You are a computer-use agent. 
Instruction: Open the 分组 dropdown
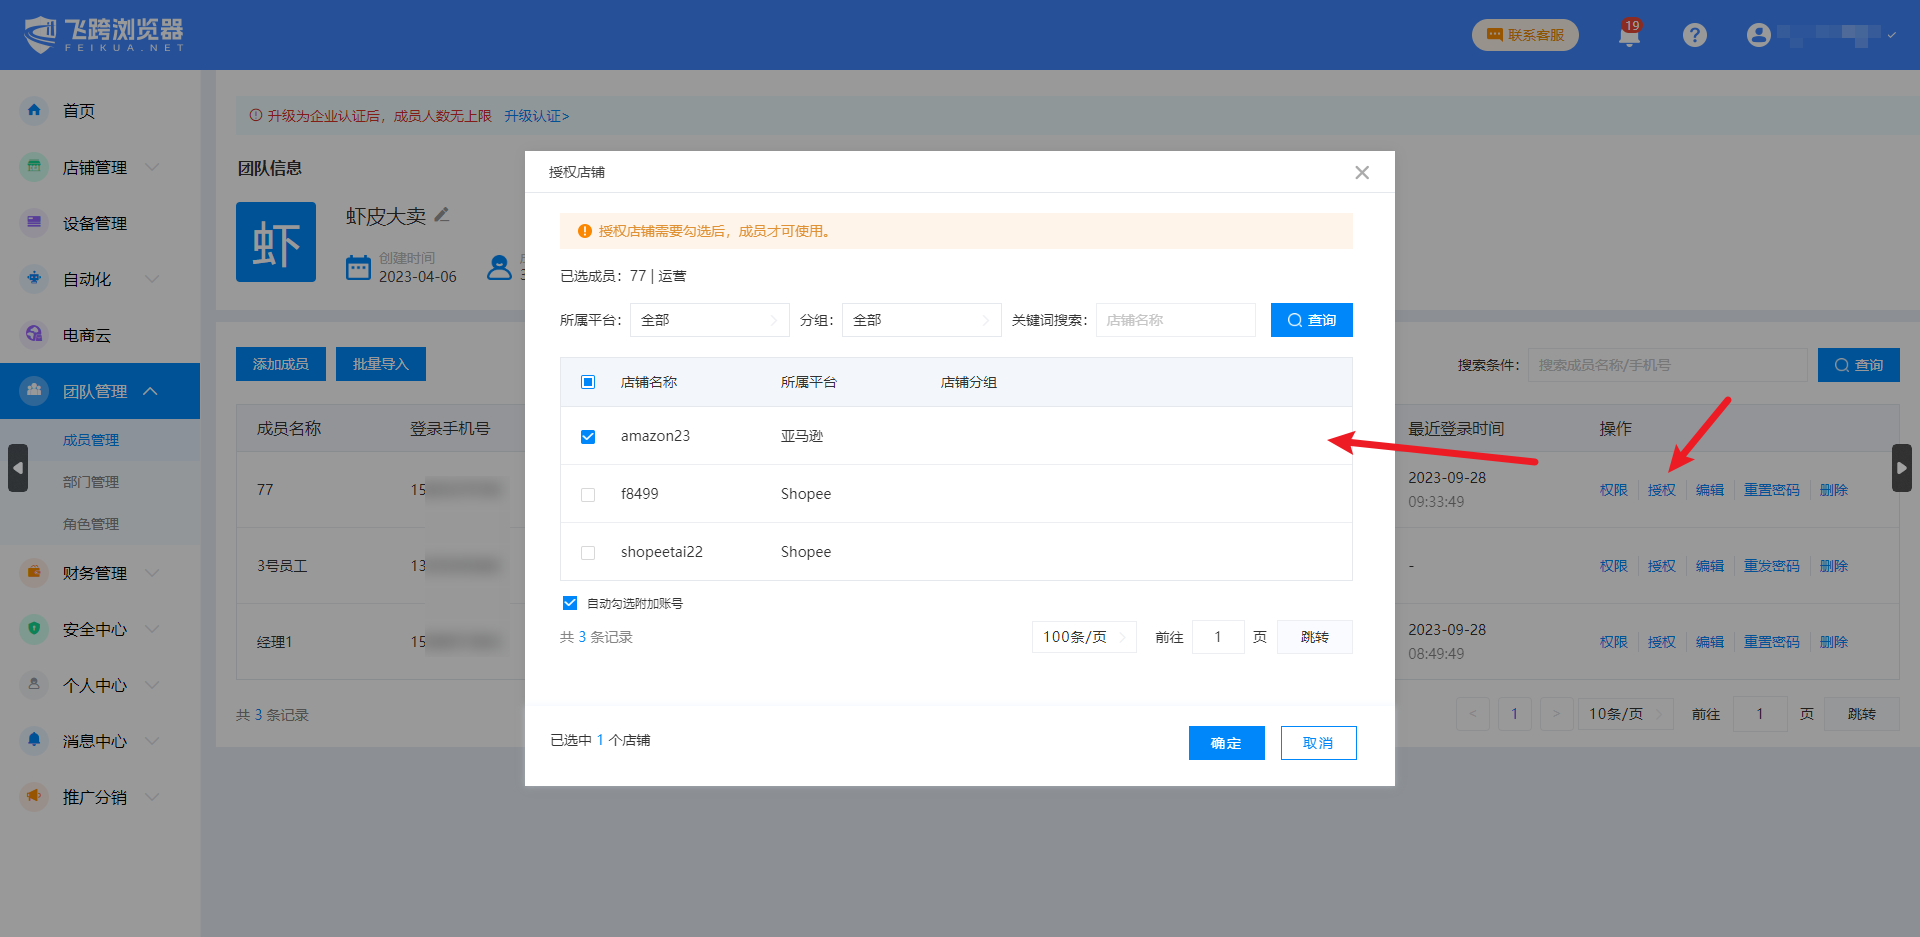pyautogui.click(x=921, y=320)
